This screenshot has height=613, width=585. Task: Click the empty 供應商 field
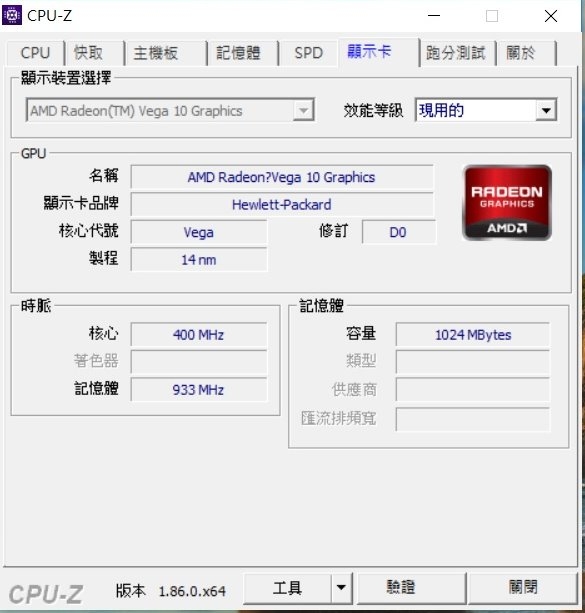(473, 389)
